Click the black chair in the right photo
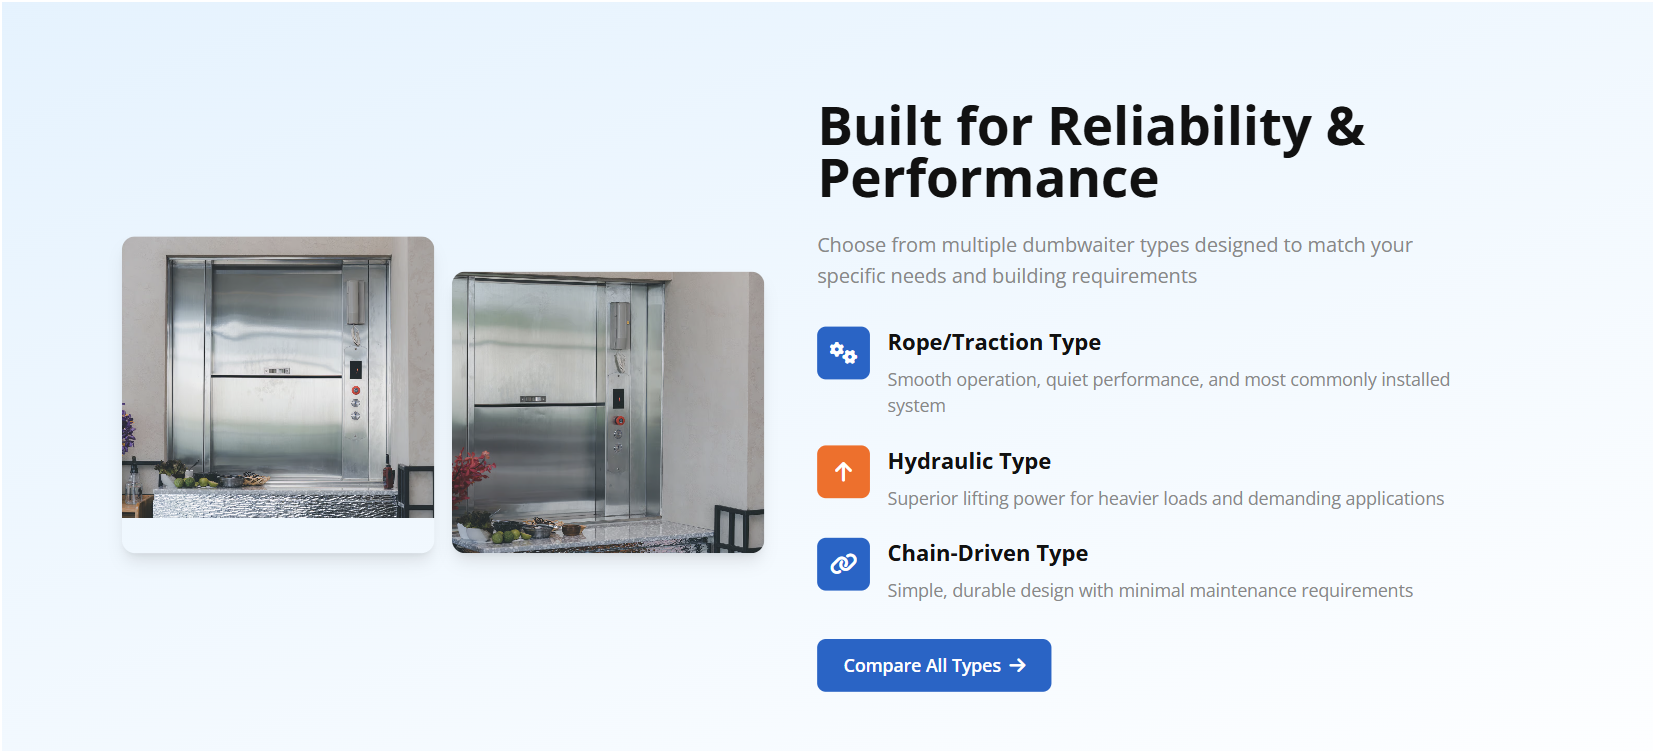The width and height of the screenshot is (1655, 753). click(x=738, y=528)
